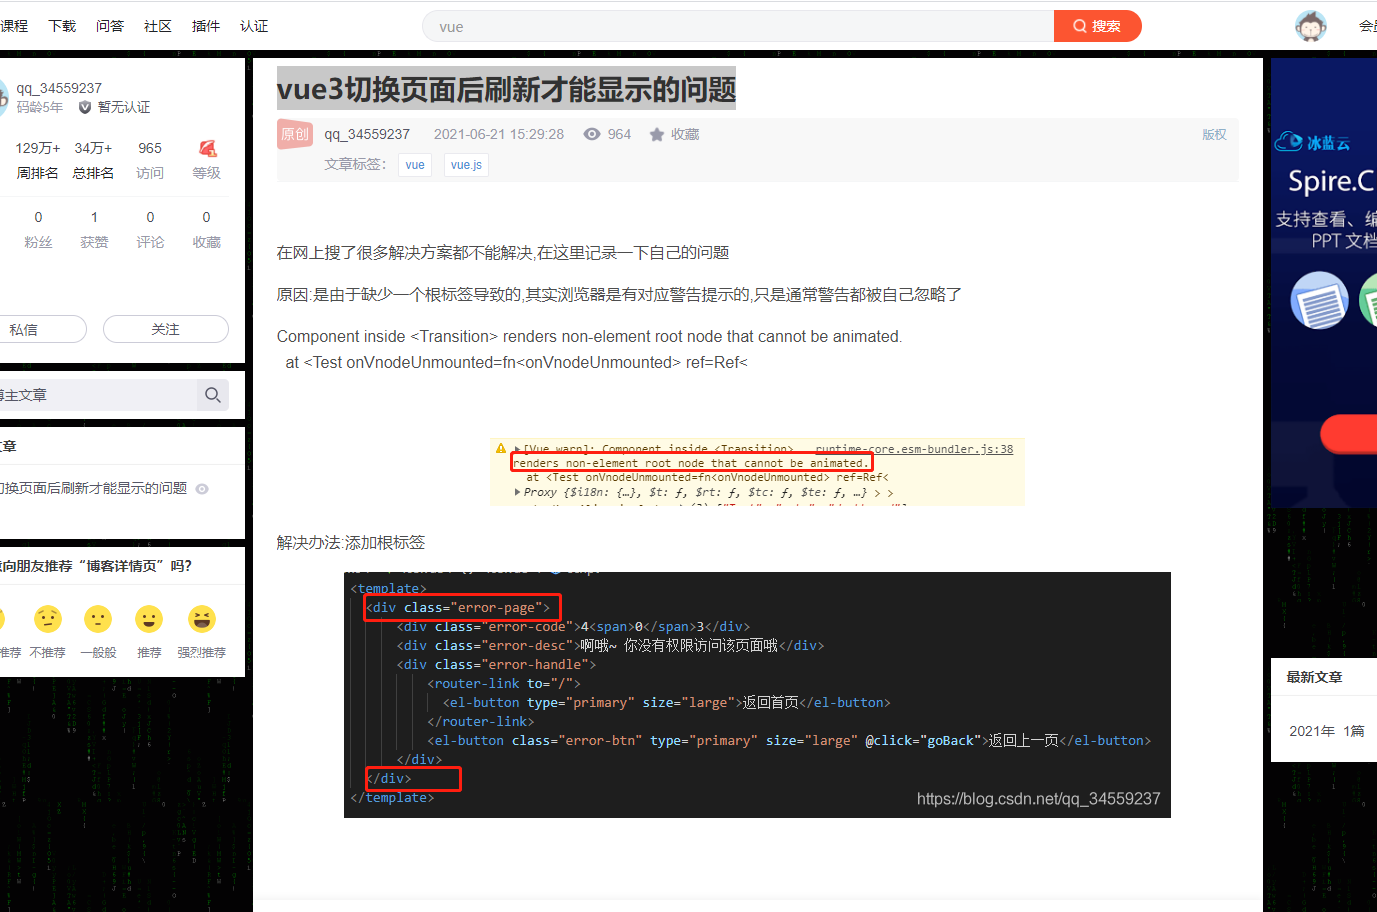Click the Vue warn console screenshot image
Image resolution: width=1377 pixels, height=912 pixels.
click(x=757, y=472)
